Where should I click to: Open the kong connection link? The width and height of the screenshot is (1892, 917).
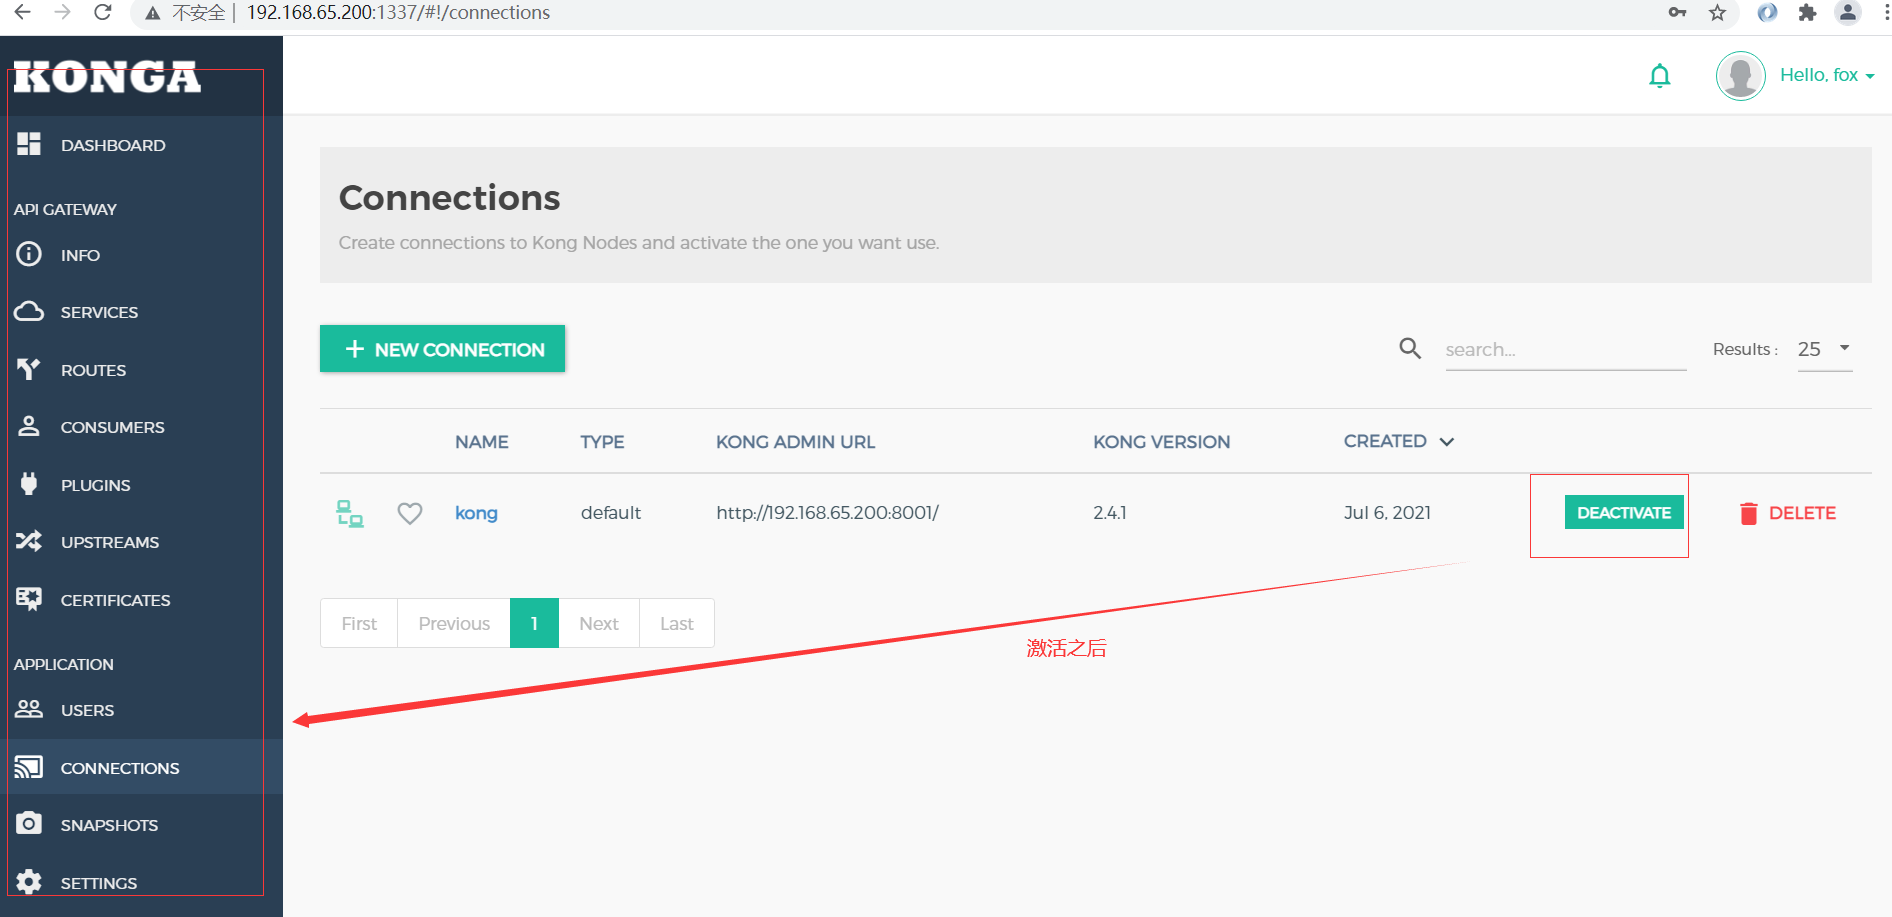(x=476, y=513)
